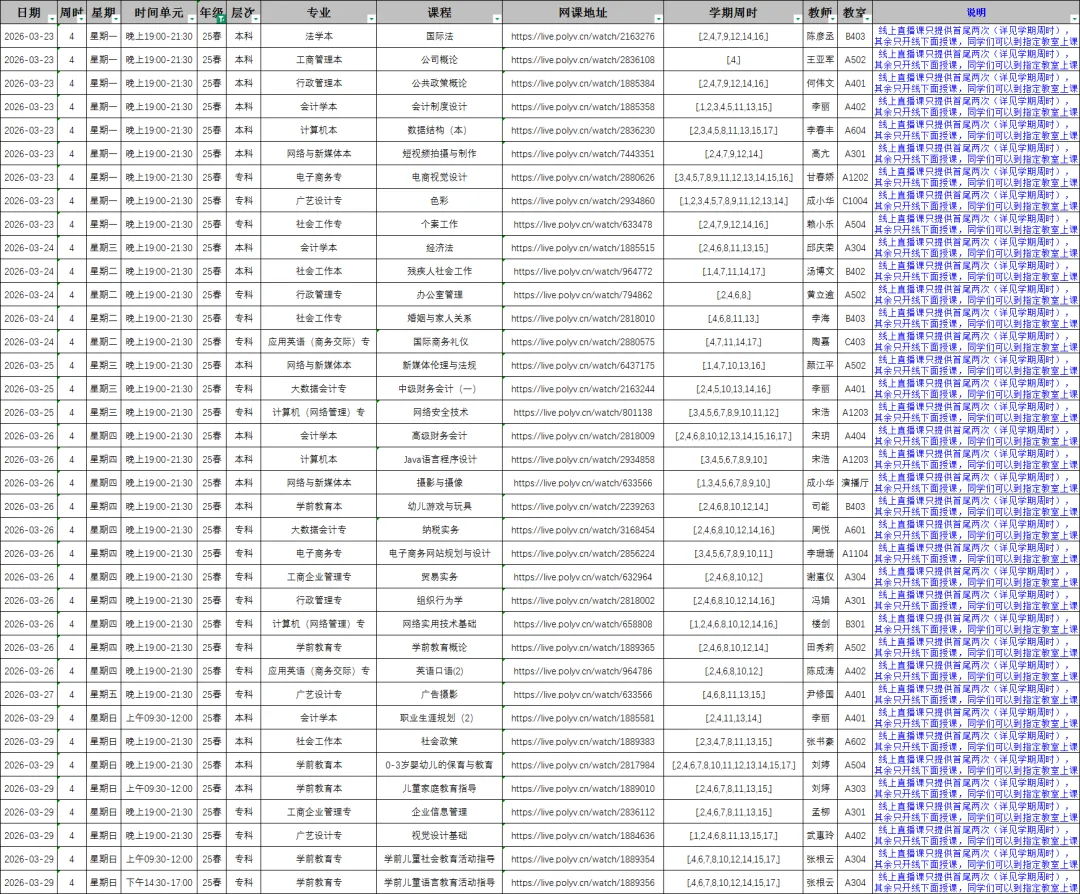The image size is (1080, 894).
Task: Select the course cell 幼儿游戏与玩具
Action: (439, 506)
